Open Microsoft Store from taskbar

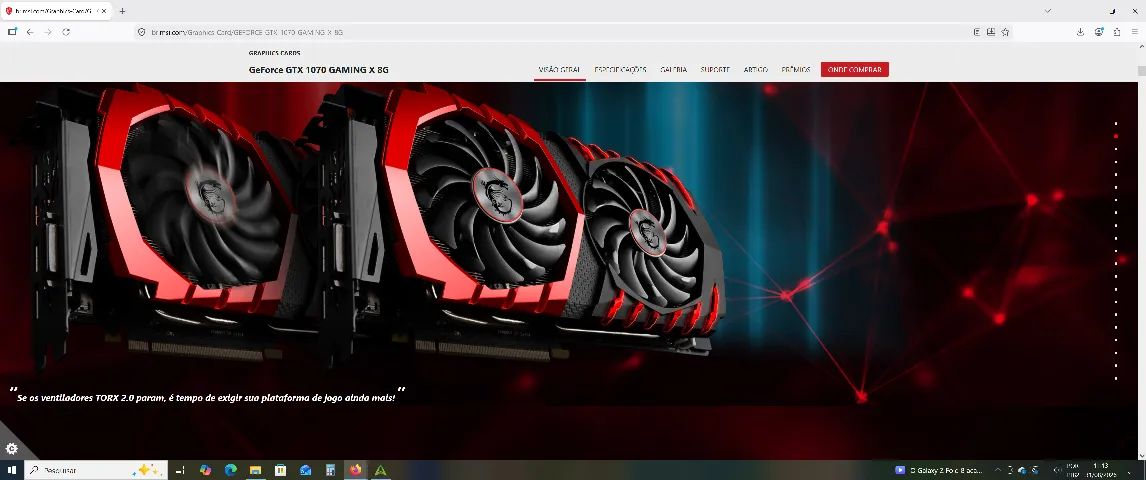click(x=280, y=471)
